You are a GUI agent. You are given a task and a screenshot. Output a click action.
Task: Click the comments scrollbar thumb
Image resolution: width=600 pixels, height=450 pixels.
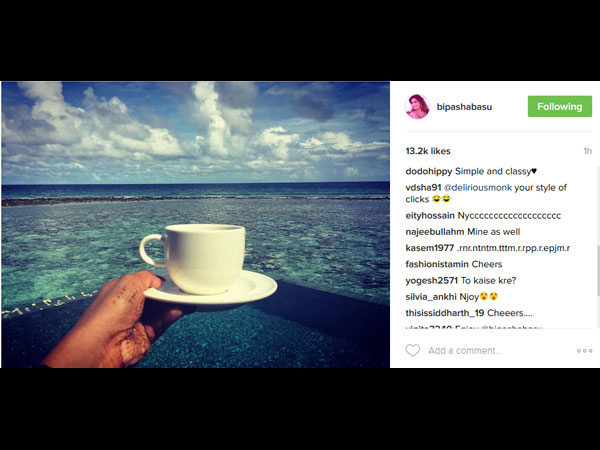[598, 271]
